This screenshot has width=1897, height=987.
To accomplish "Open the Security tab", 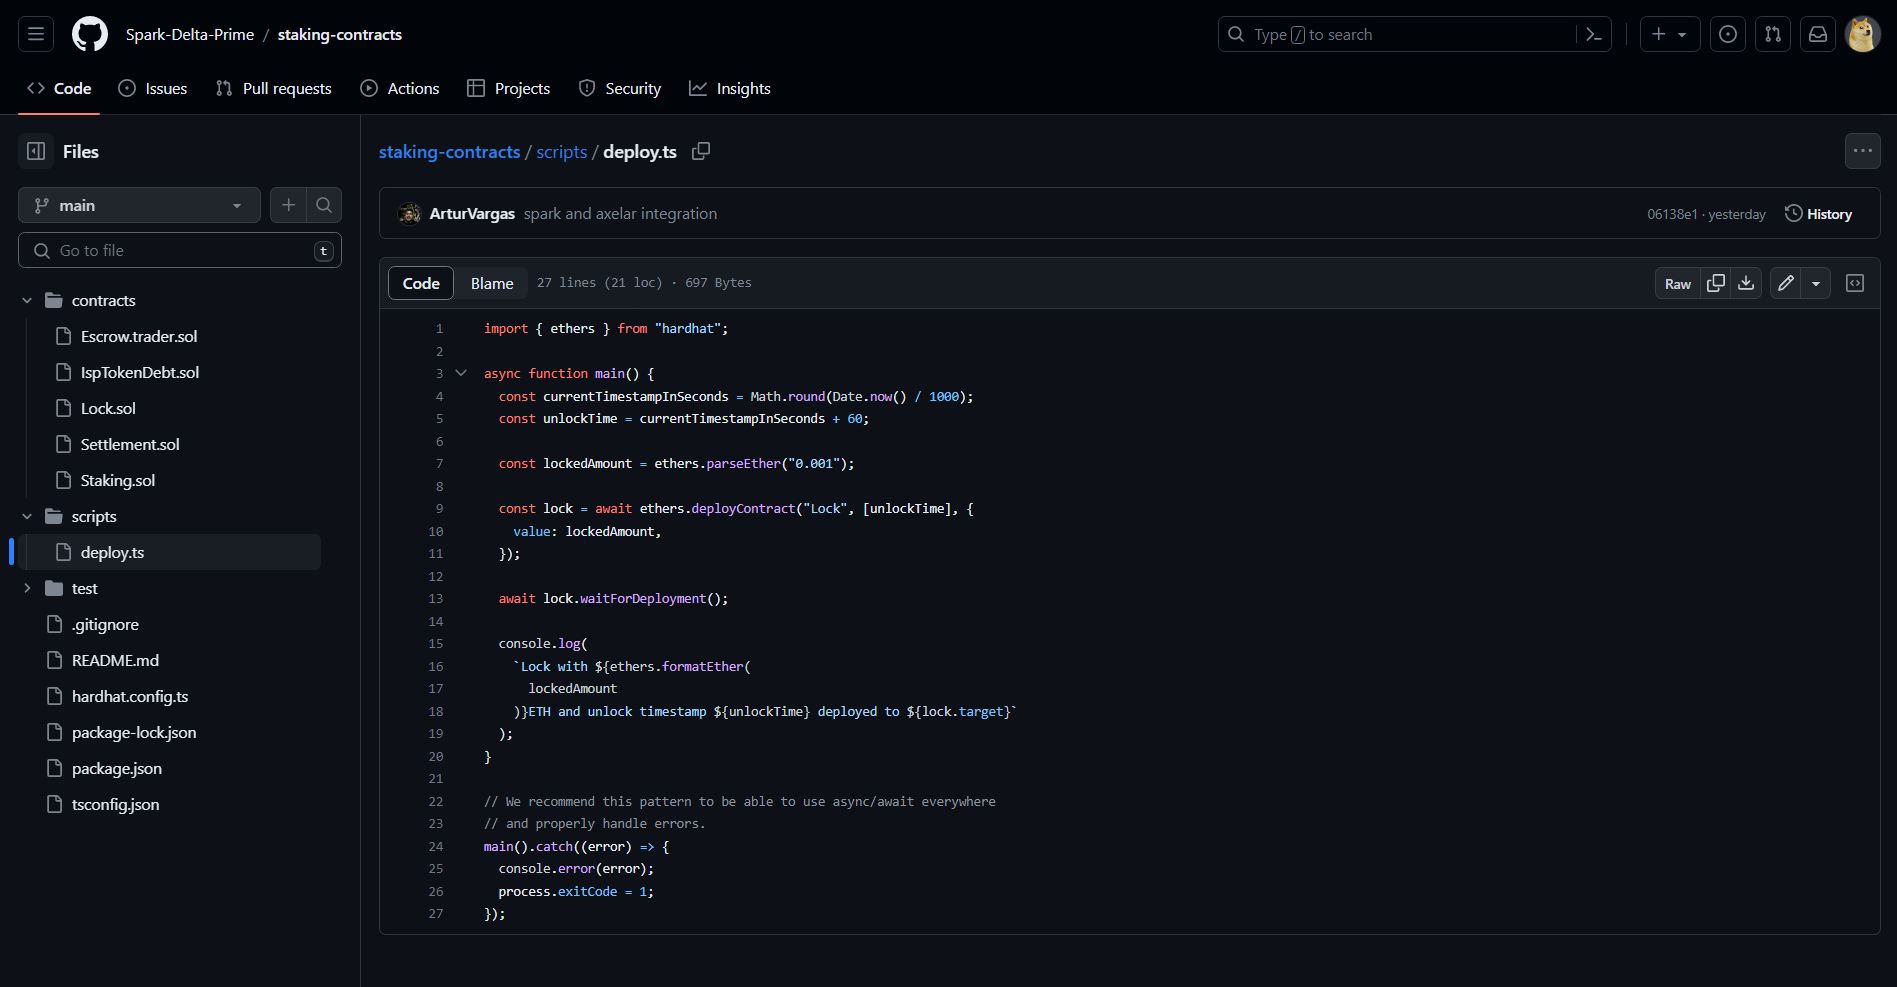I will [x=620, y=88].
